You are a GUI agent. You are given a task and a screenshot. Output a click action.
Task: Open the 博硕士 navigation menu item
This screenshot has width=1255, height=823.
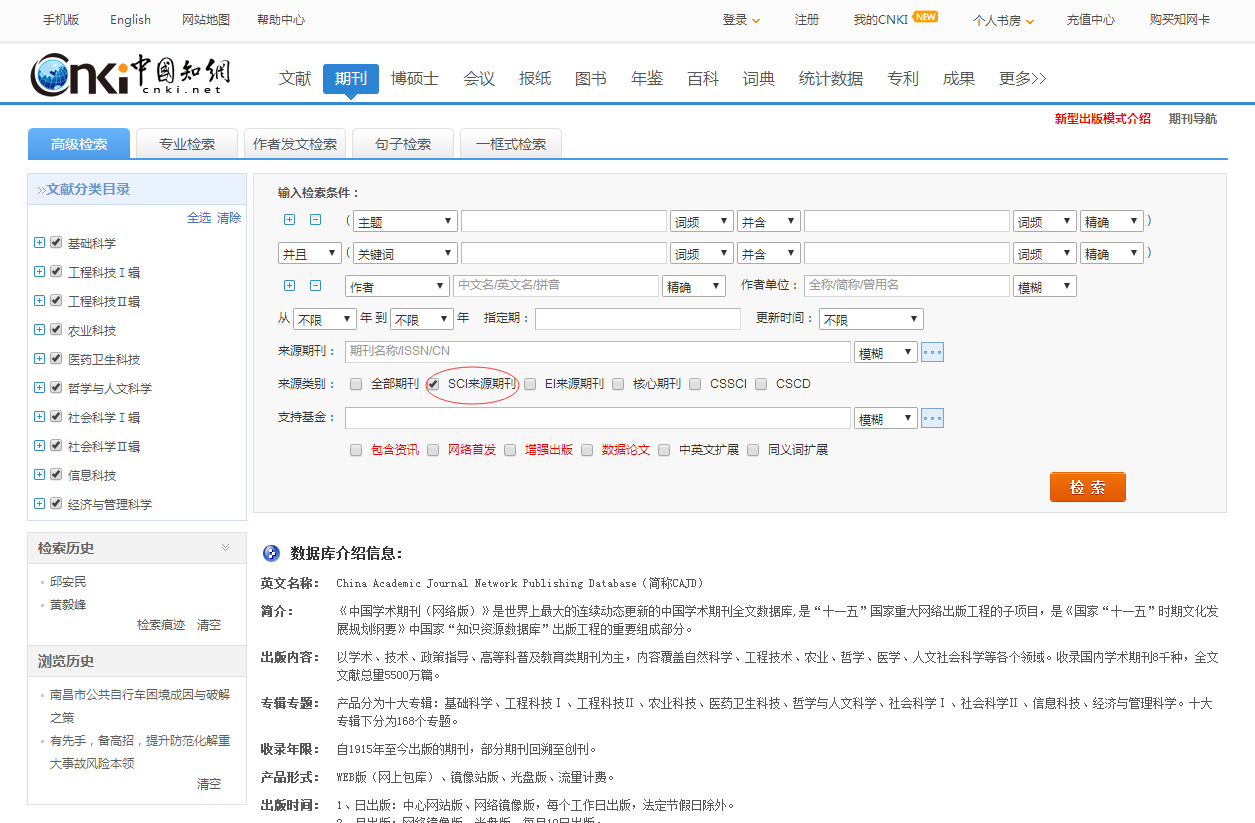click(x=414, y=78)
